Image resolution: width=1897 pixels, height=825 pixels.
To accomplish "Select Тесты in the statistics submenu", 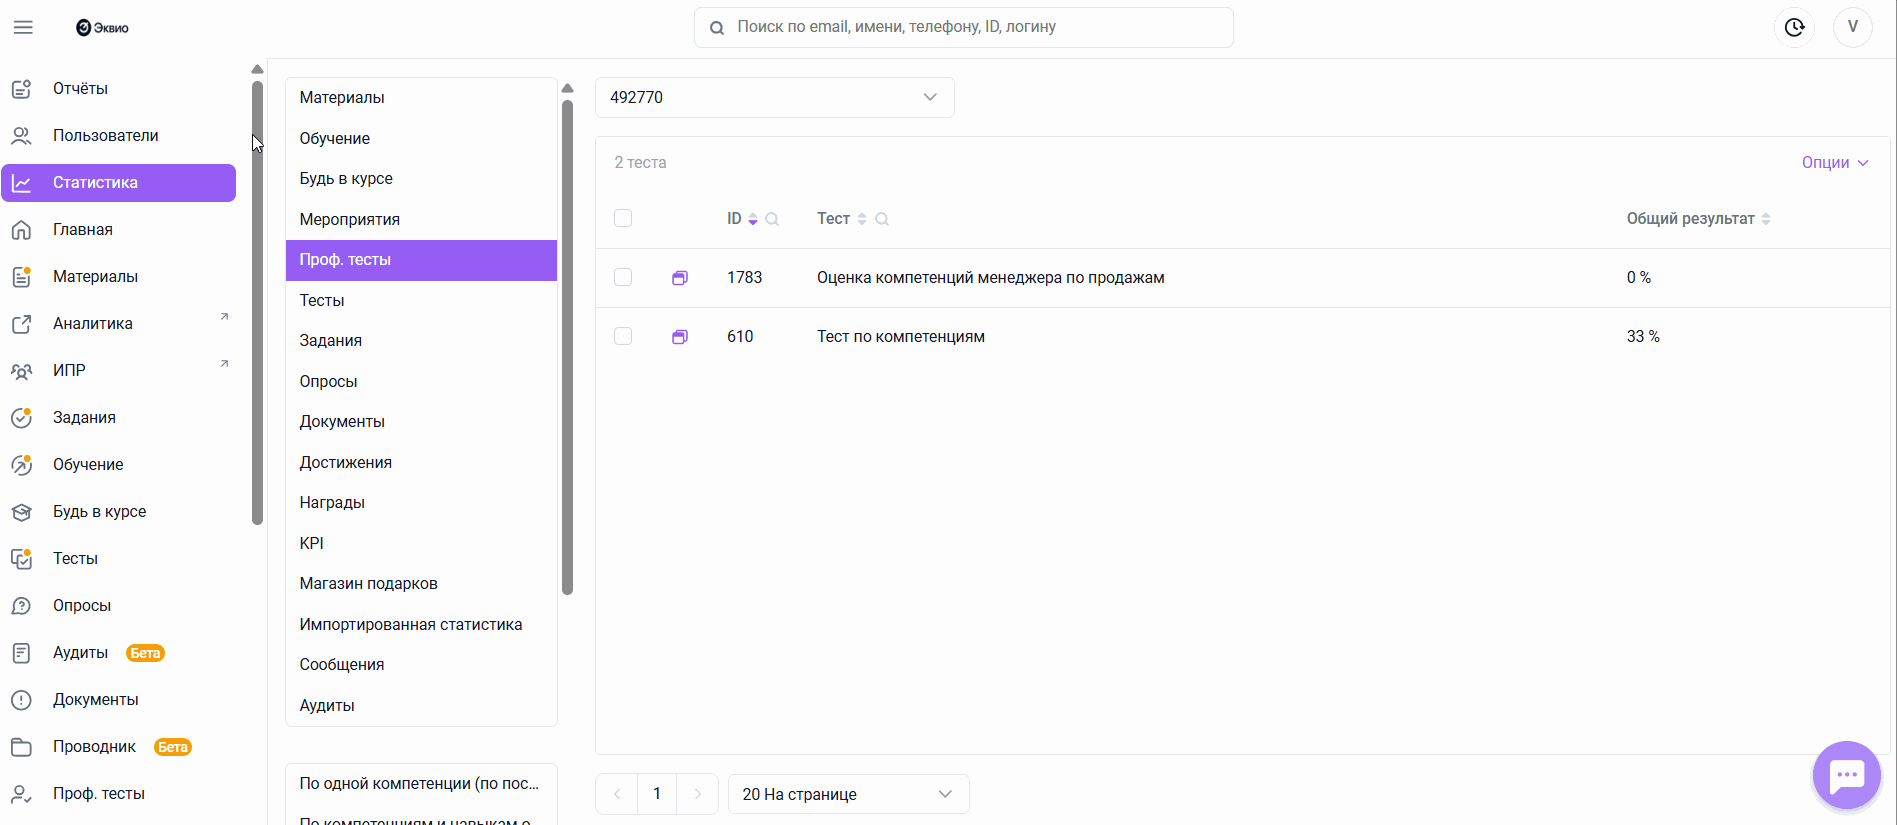I will (x=322, y=300).
